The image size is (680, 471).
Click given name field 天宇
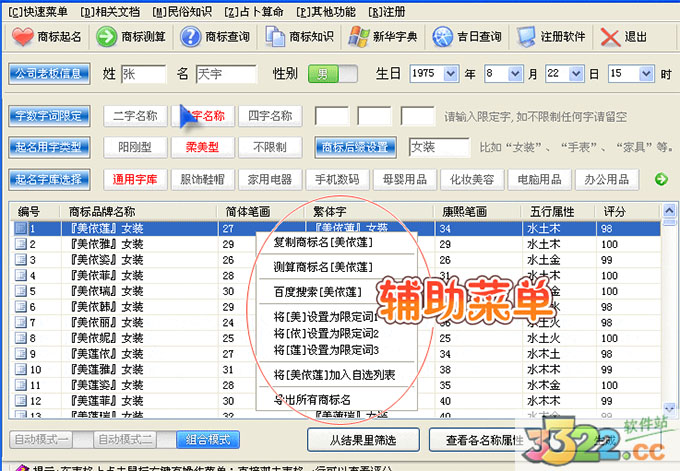pos(226,74)
